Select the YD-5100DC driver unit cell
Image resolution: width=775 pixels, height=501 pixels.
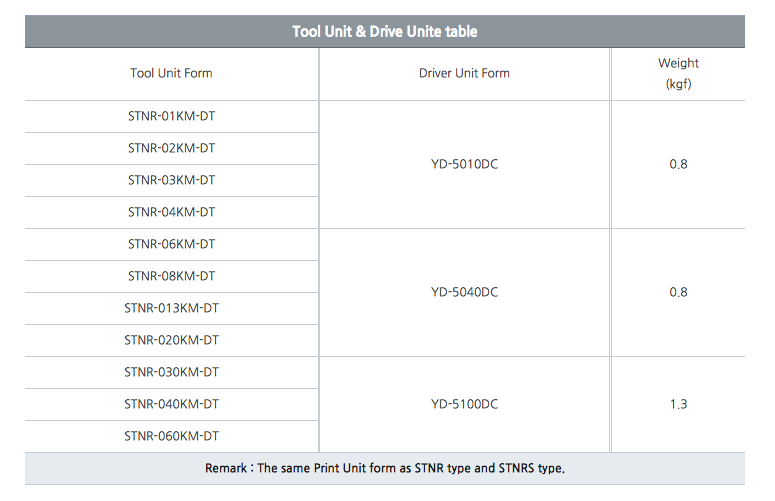pyautogui.click(x=464, y=404)
